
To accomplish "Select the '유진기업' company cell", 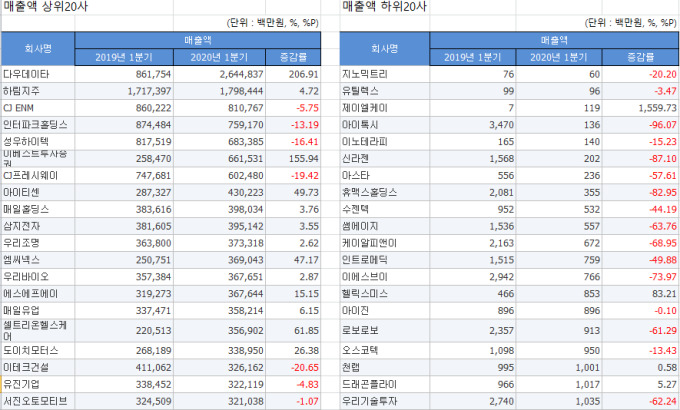I will tap(38, 384).
